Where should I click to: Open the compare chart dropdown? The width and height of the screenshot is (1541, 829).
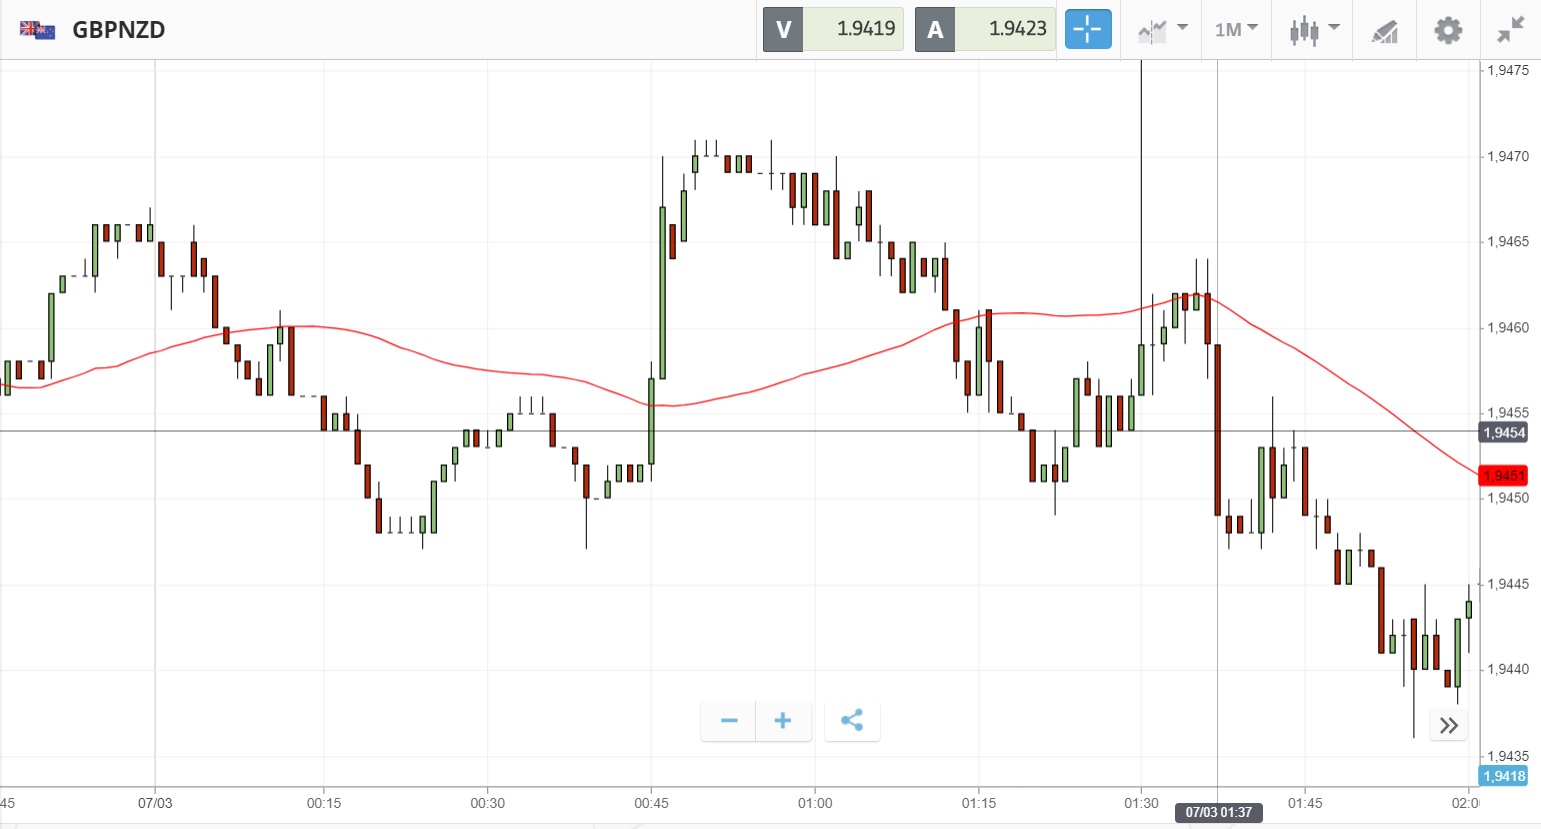pyautogui.click(x=1162, y=30)
